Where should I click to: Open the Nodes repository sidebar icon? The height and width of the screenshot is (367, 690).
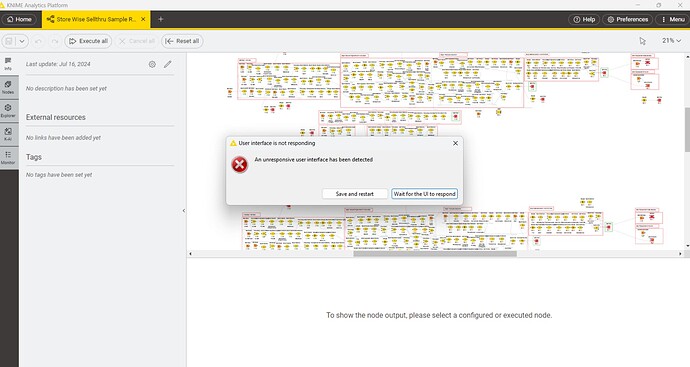pos(8,87)
